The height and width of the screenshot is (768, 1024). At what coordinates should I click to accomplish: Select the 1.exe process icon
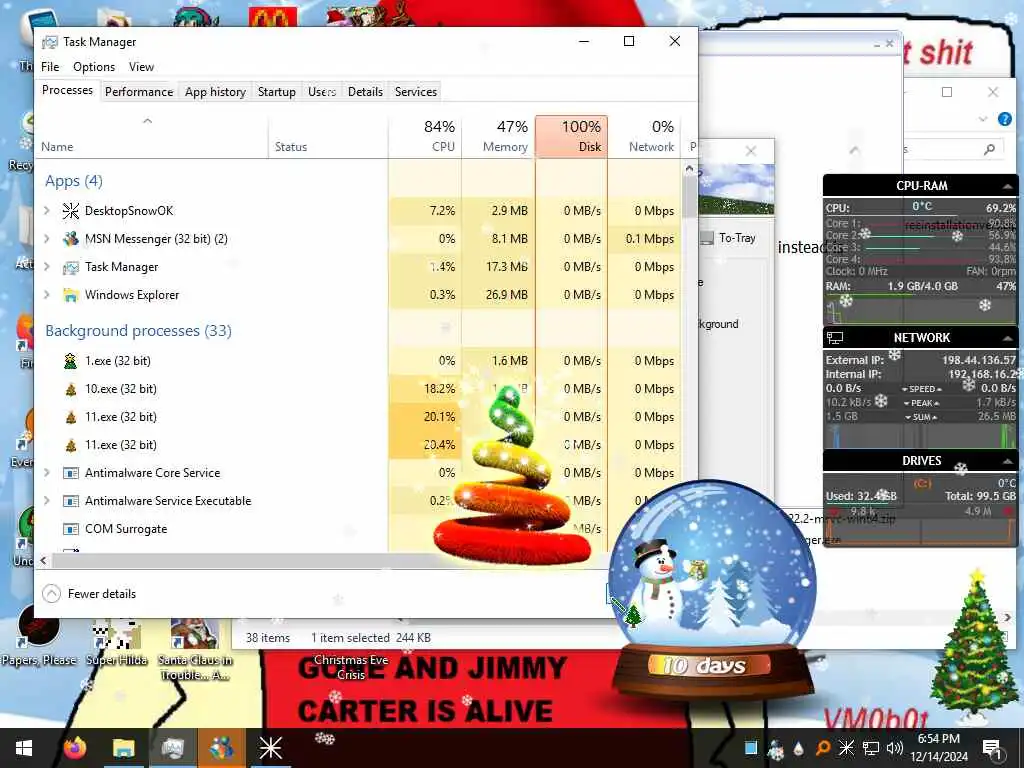point(71,360)
